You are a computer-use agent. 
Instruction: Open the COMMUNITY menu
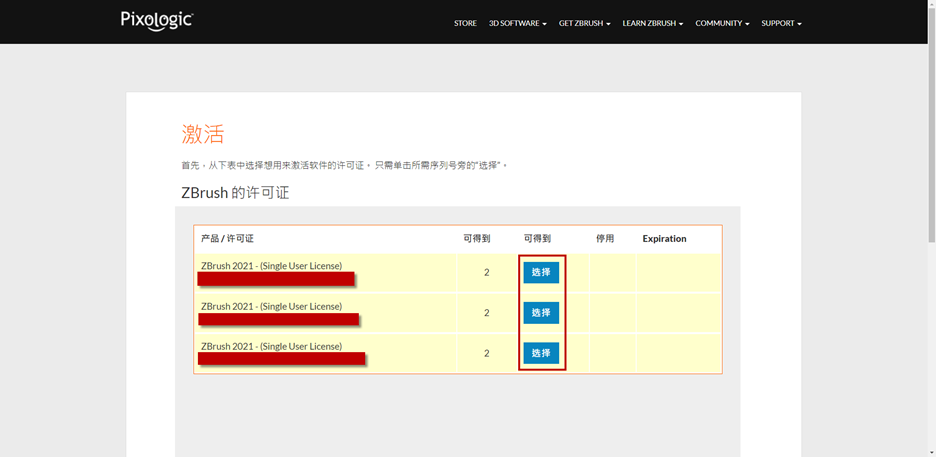click(722, 23)
